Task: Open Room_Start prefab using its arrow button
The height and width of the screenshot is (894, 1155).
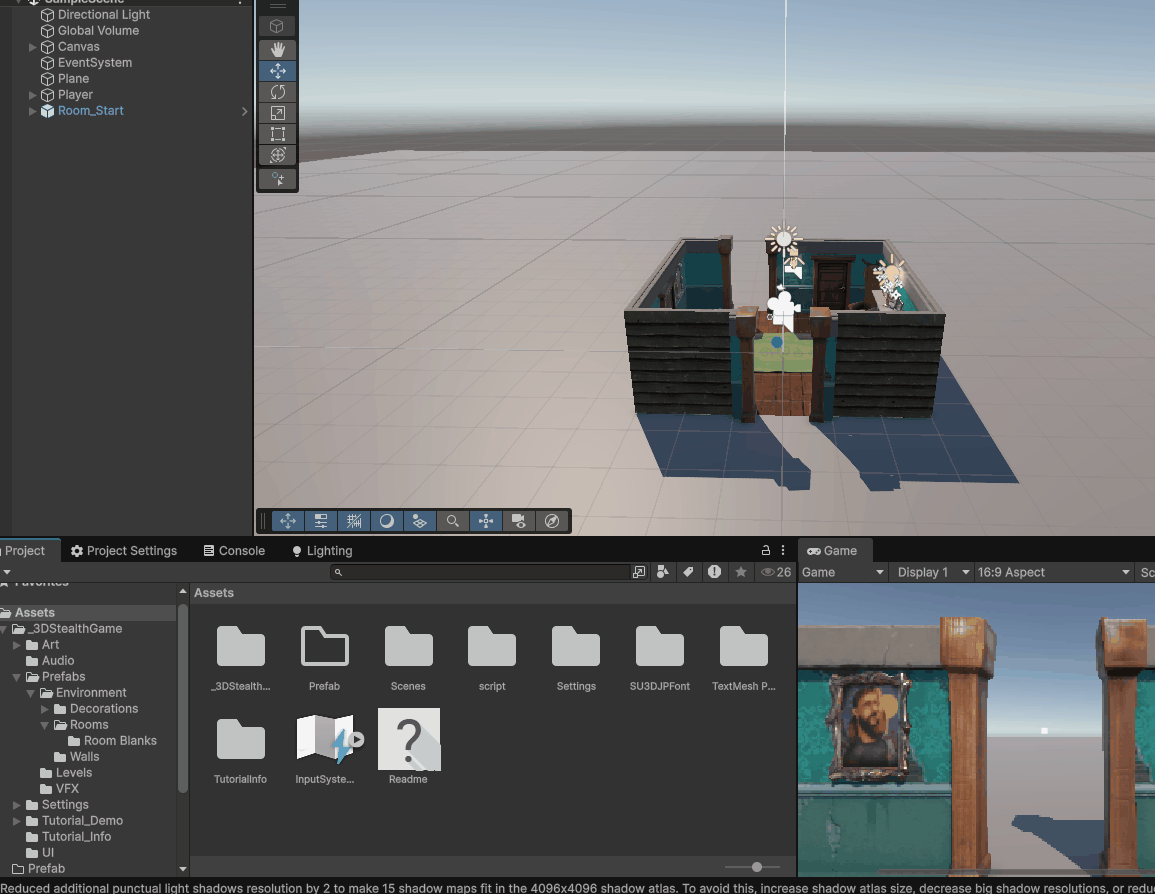Action: click(x=244, y=111)
